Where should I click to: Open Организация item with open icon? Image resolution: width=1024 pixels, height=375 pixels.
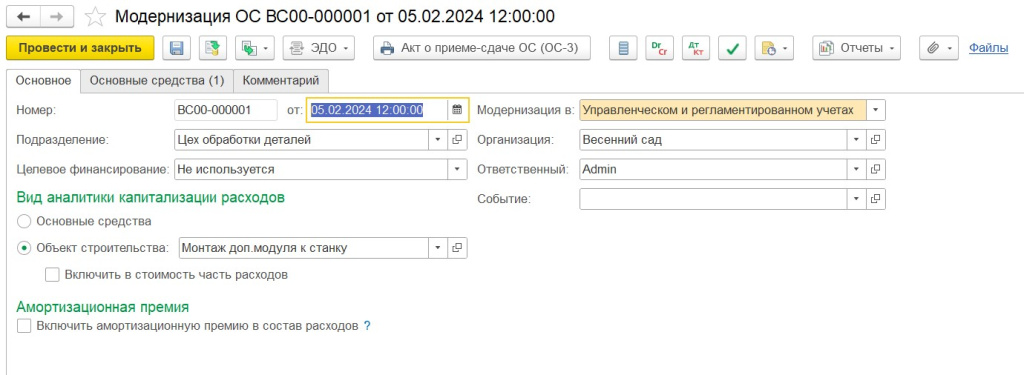876,140
